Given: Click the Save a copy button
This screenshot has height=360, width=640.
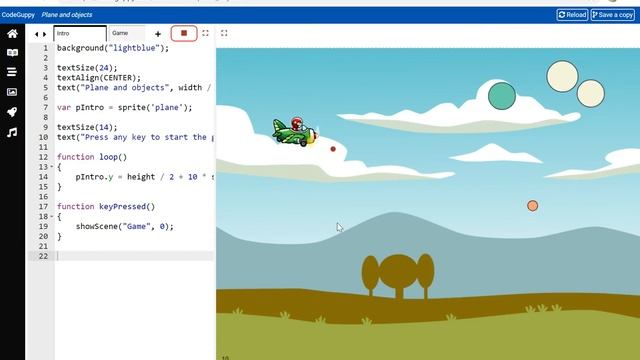Looking at the screenshot, I should [x=613, y=15].
